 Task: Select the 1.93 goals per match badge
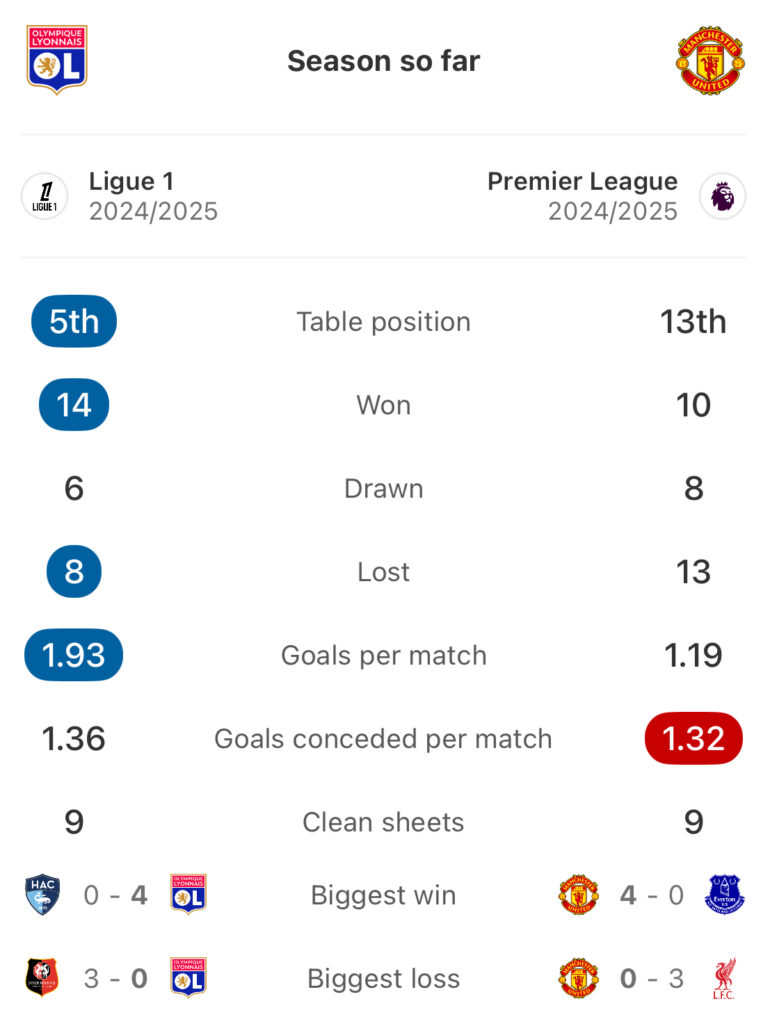coord(74,655)
